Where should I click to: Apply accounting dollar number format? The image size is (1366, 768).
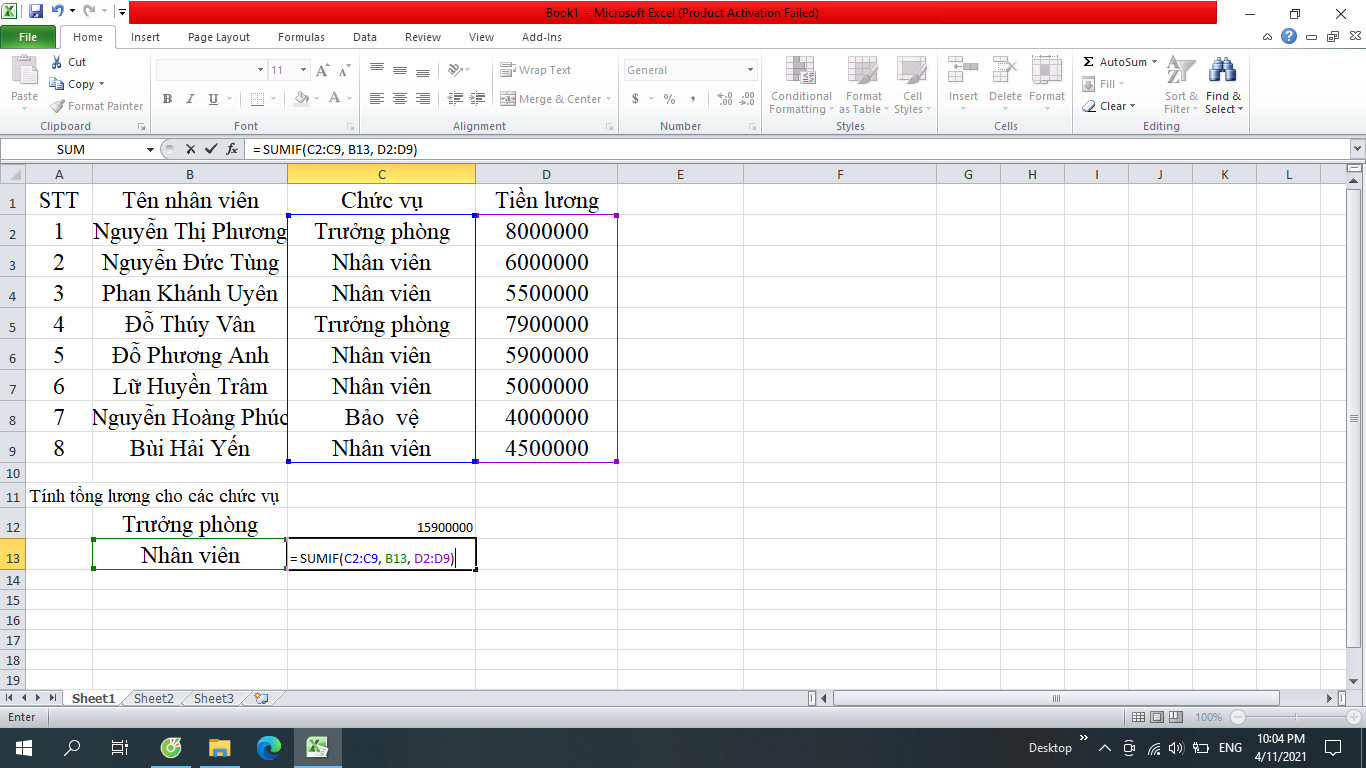(635, 99)
